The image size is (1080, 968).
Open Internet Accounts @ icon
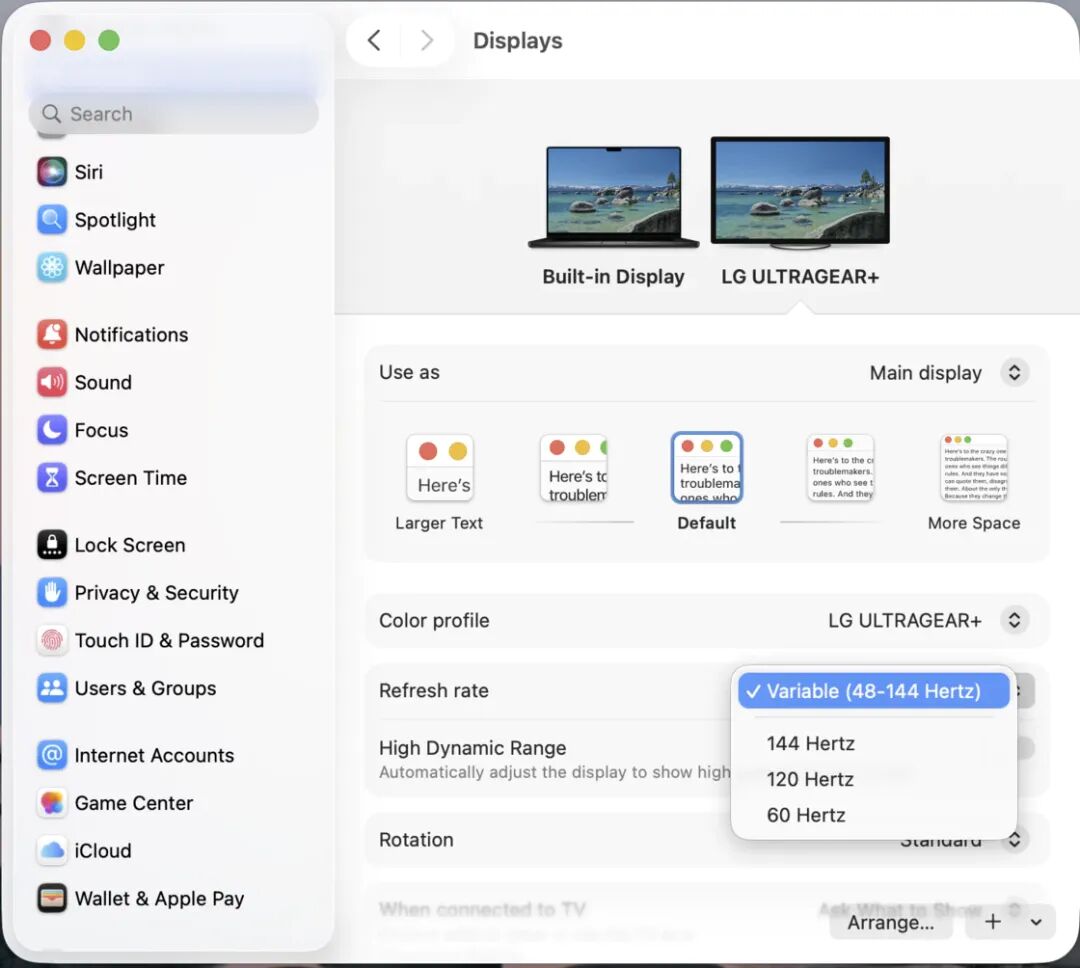pyautogui.click(x=52, y=755)
